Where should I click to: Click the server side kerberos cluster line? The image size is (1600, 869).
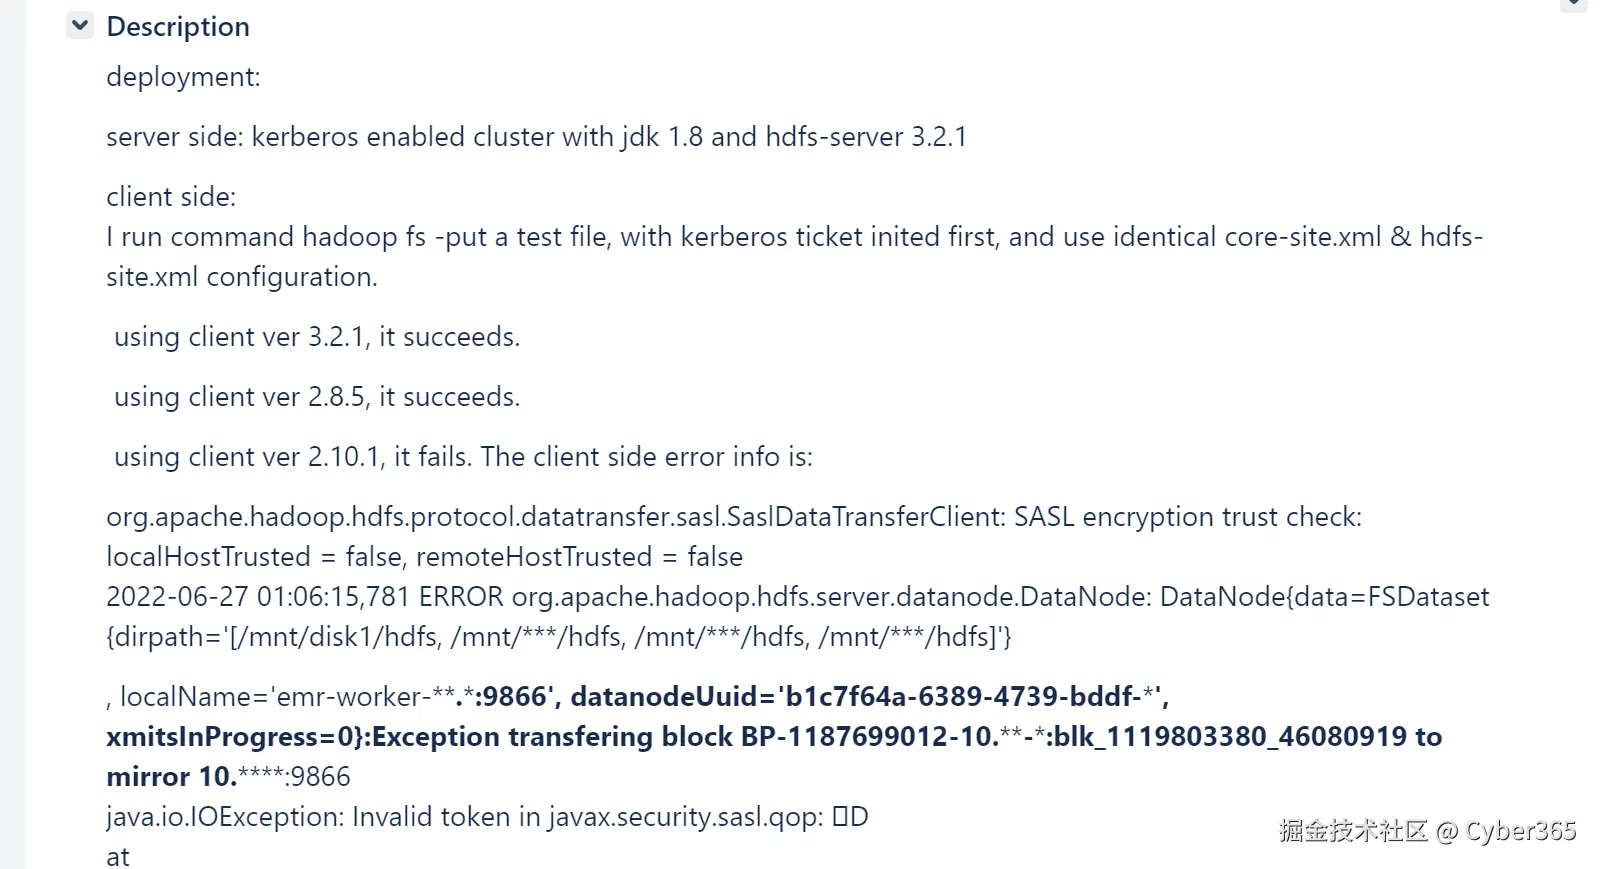pyautogui.click(x=536, y=137)
